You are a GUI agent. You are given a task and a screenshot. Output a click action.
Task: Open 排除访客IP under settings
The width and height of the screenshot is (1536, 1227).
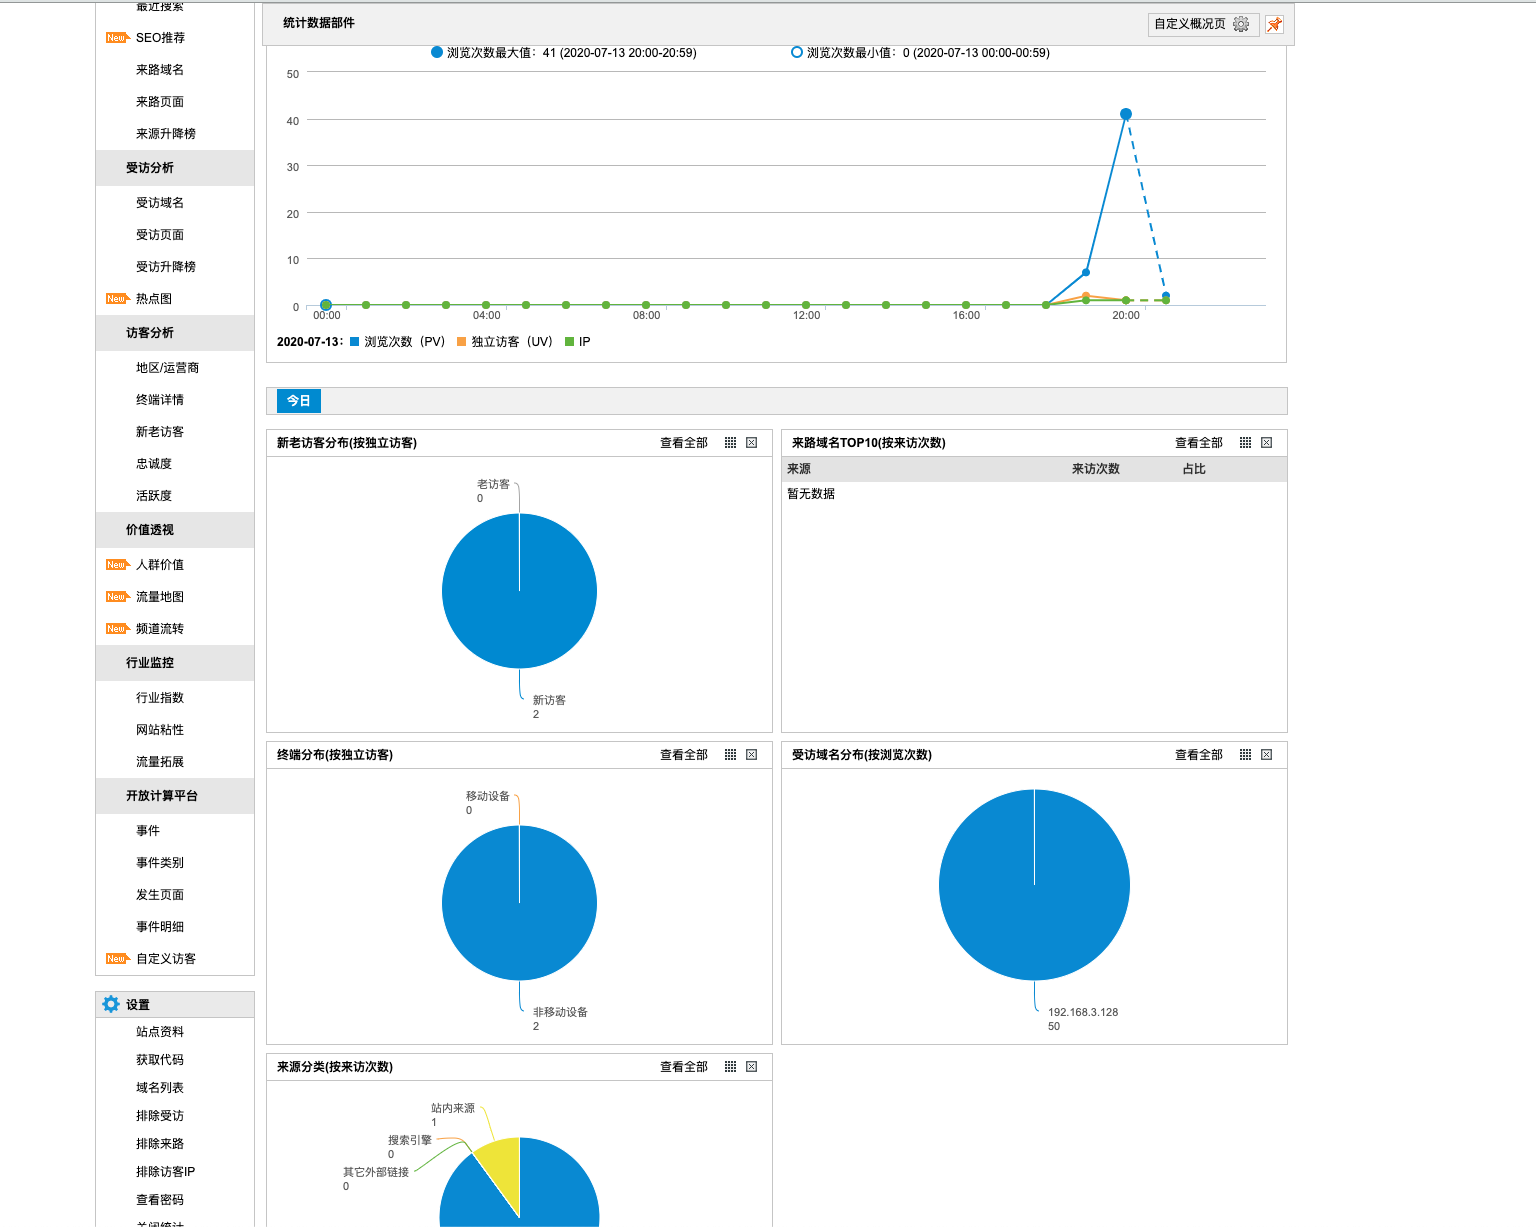[x=166, y=1172]
